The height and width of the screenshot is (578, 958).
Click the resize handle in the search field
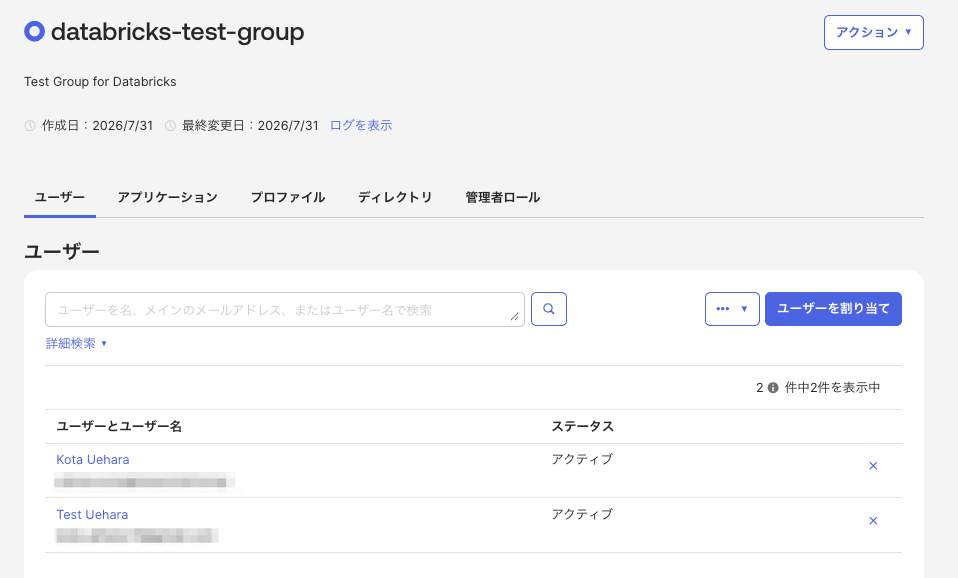coord(514,316)
